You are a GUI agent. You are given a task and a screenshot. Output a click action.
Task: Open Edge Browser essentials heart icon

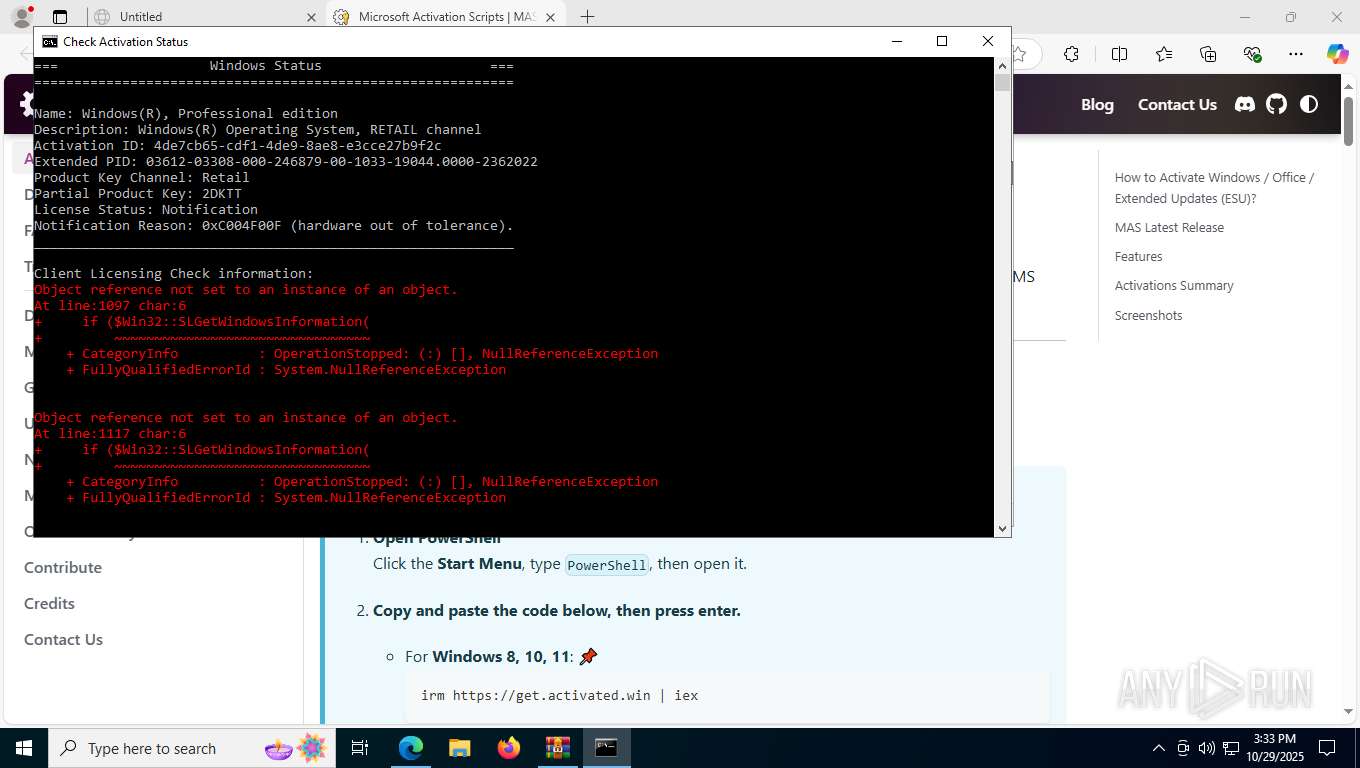point(1252,54)
